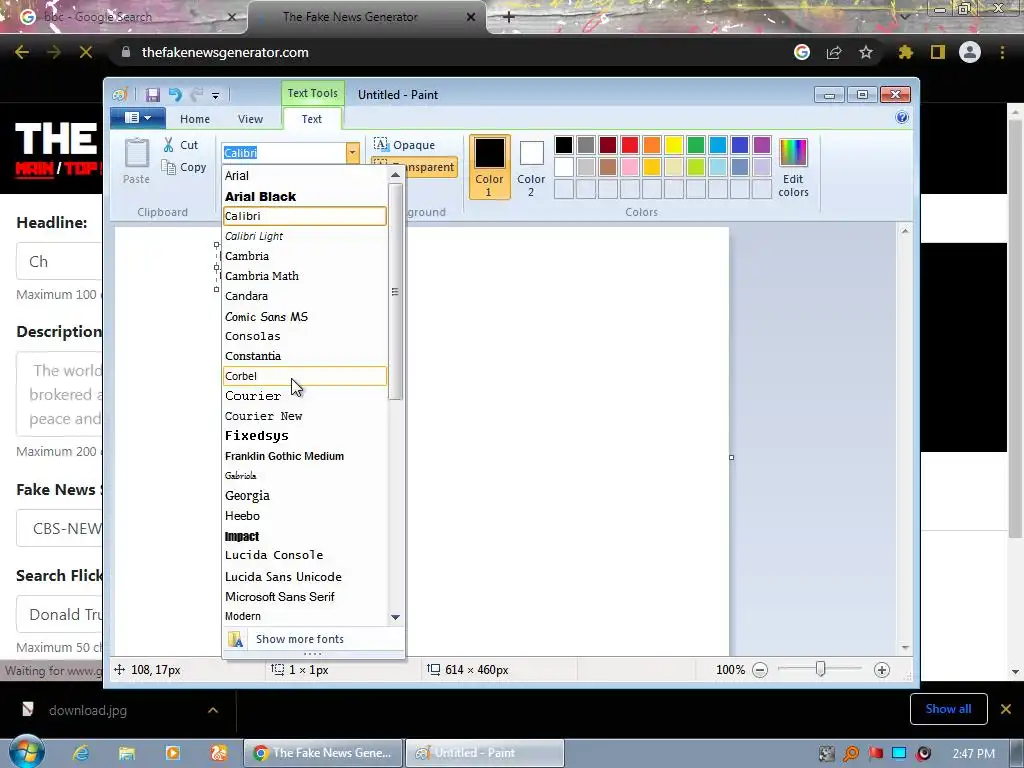Open Edit colors dialog

click(x=793, y=167)
